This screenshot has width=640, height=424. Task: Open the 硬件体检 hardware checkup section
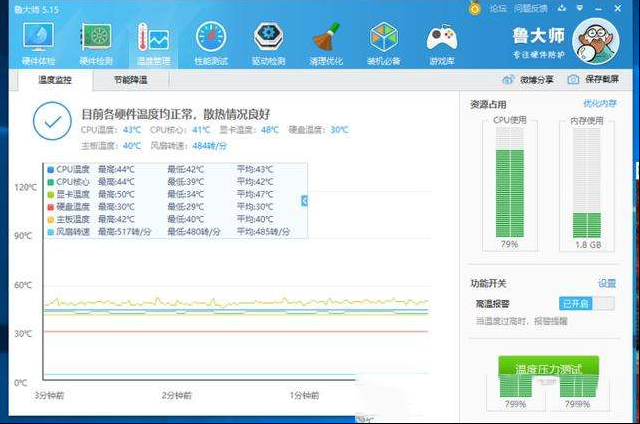coord(38,44)
